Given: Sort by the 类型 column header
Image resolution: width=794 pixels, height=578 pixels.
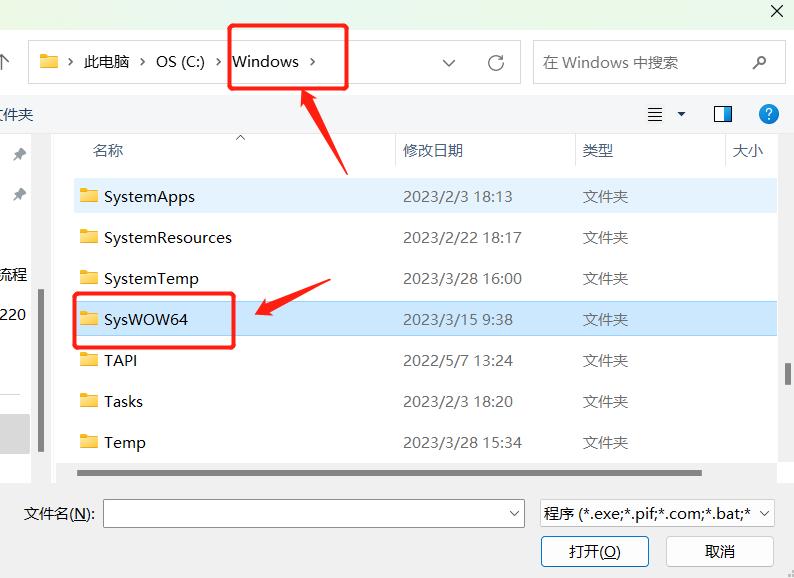Looking at the screenshot, I should (598, 150).
